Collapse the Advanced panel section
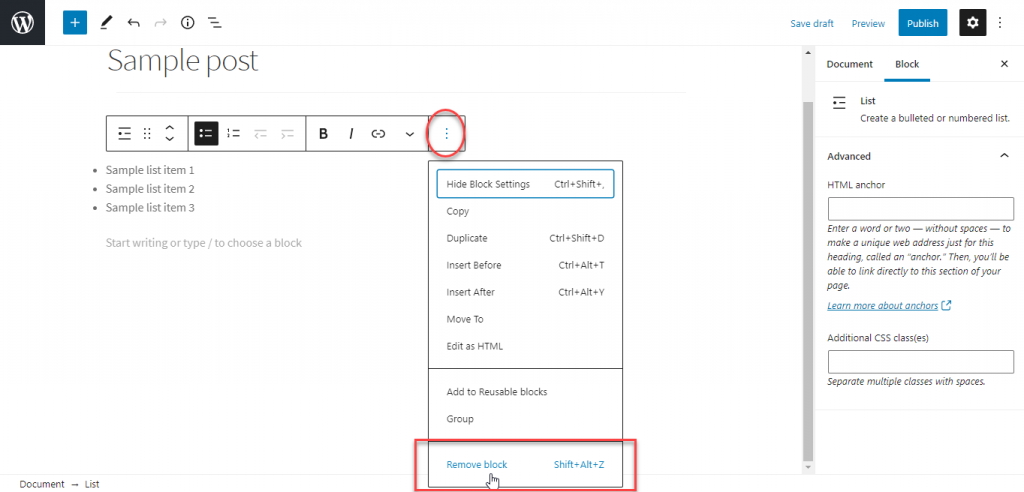Screen dimensions: 1024x492 (x=1004, y=156)
